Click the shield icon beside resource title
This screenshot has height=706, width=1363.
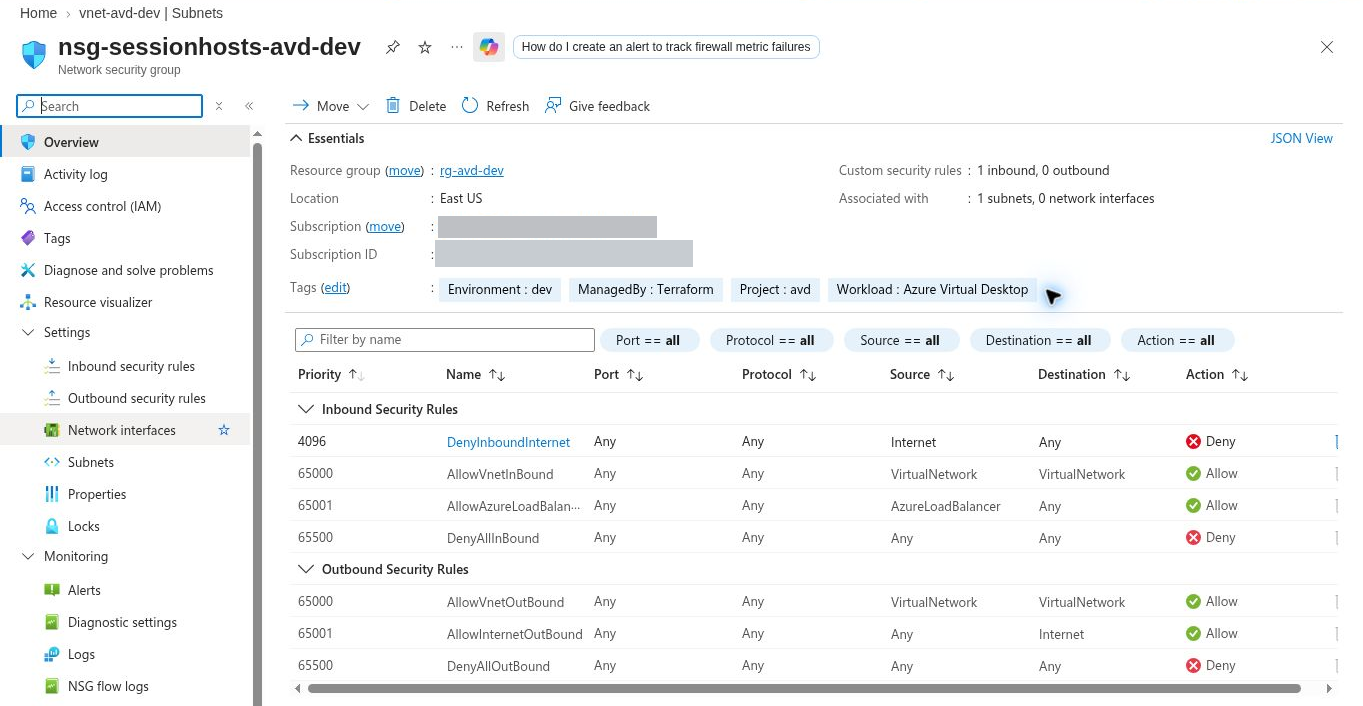click(x=34, y=54)
